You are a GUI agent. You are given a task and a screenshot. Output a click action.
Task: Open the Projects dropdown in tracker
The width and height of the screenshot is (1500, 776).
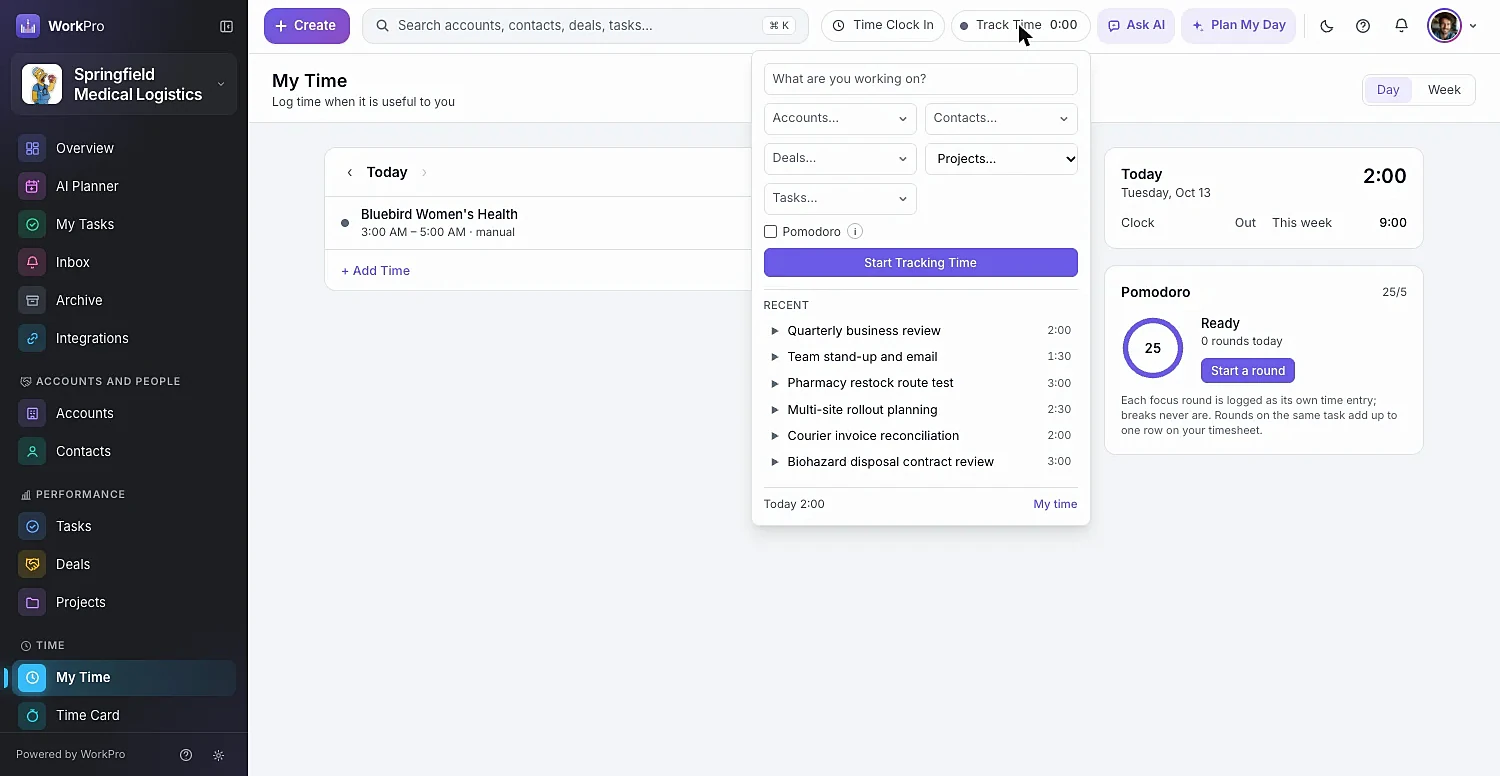1001,158
